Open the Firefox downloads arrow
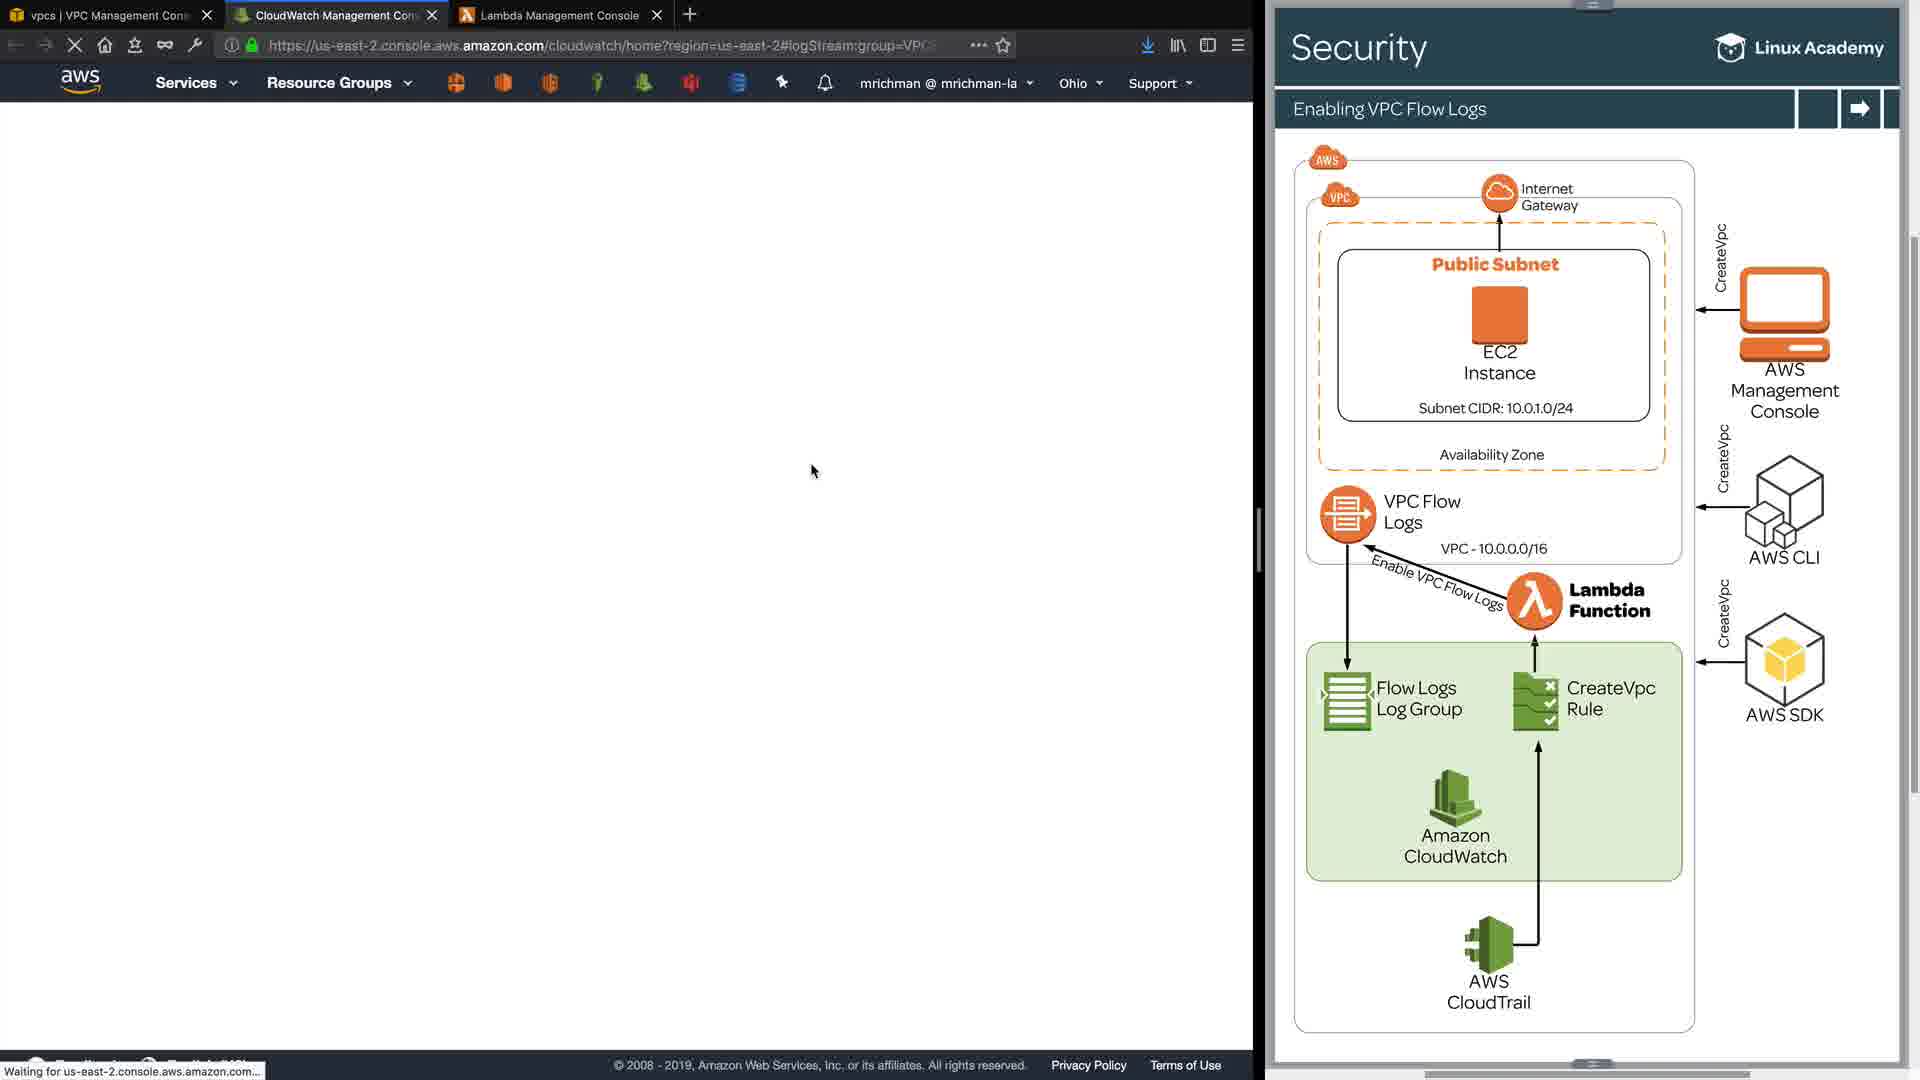 pos(1148,45)
